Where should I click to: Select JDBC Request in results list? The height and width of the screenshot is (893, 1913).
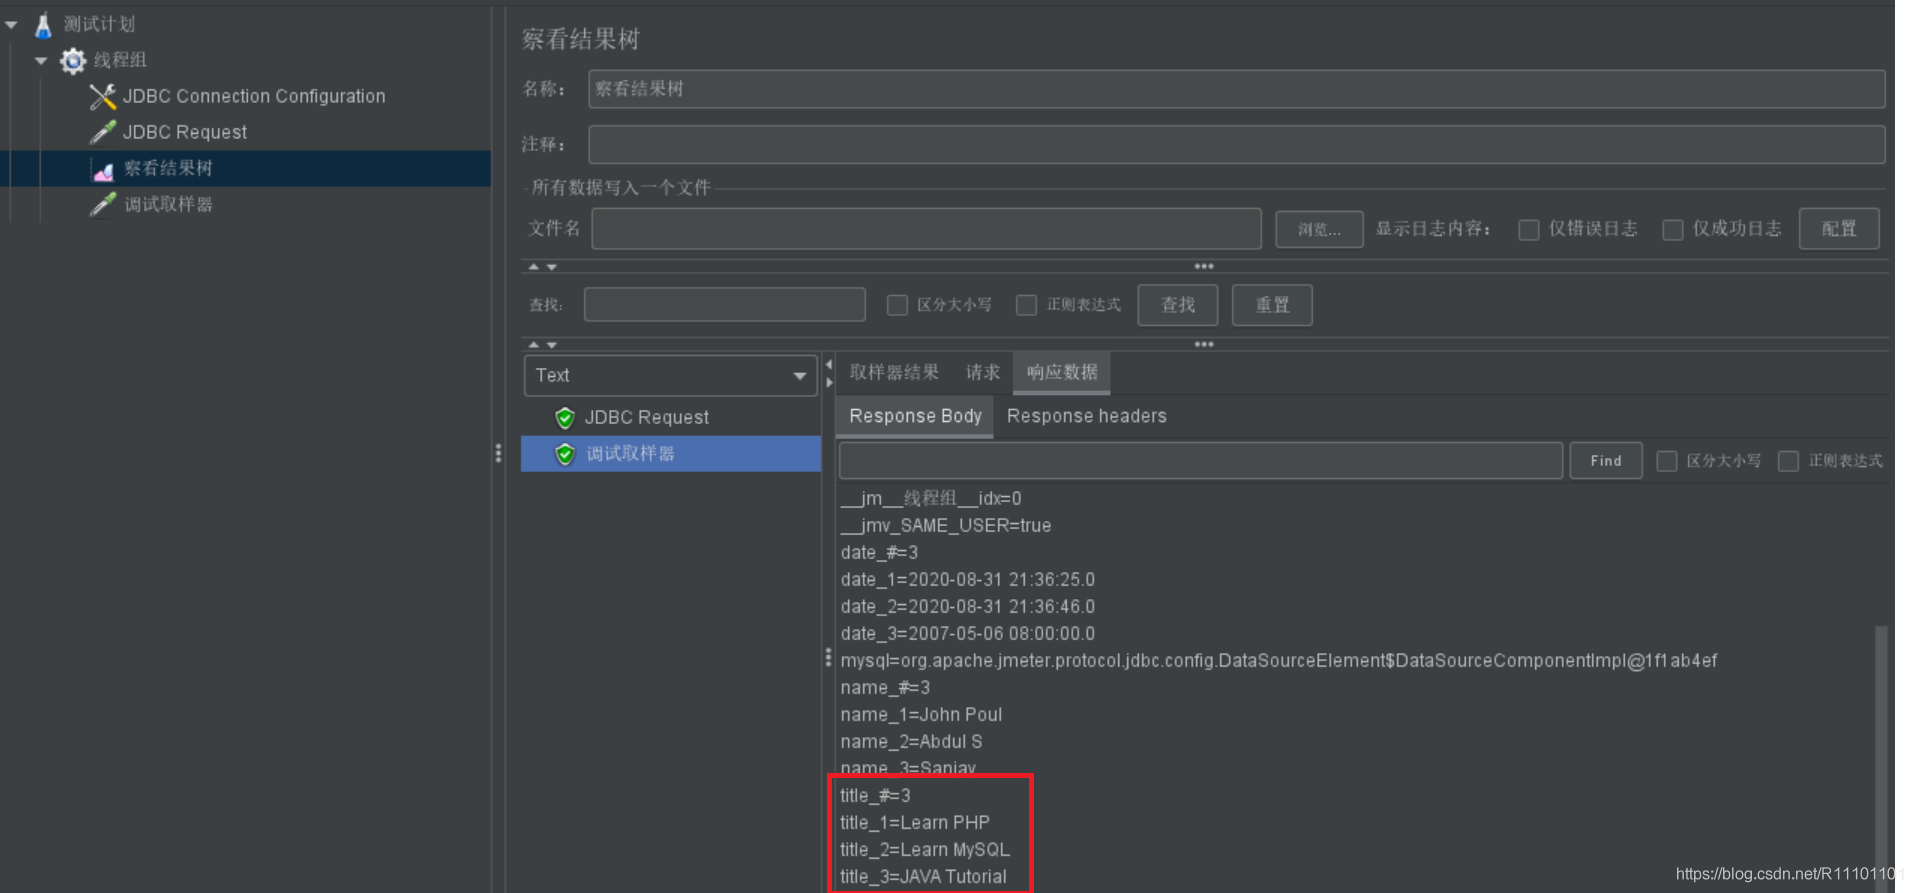pos(647,417)
